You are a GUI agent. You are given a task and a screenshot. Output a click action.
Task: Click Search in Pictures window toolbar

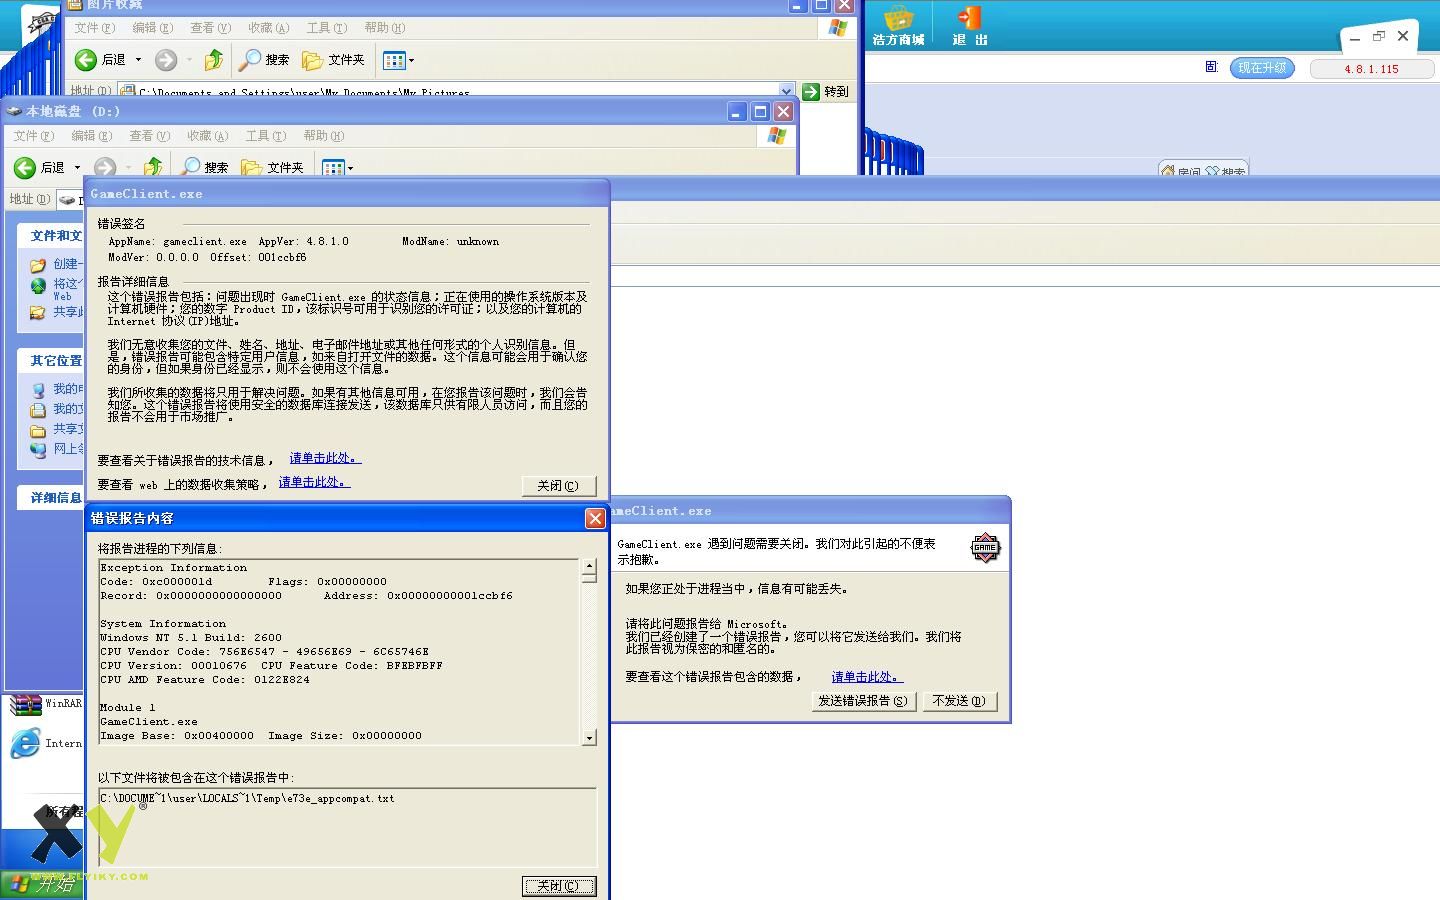pos(264,60)
